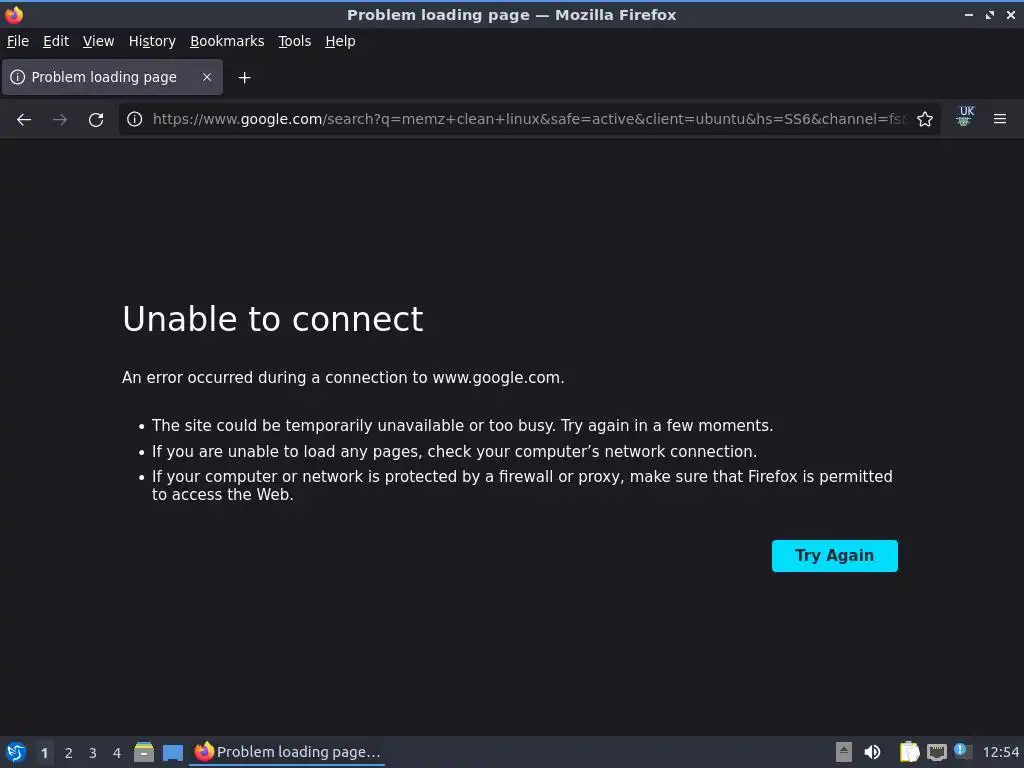Open the History menu

pos(152,41)
